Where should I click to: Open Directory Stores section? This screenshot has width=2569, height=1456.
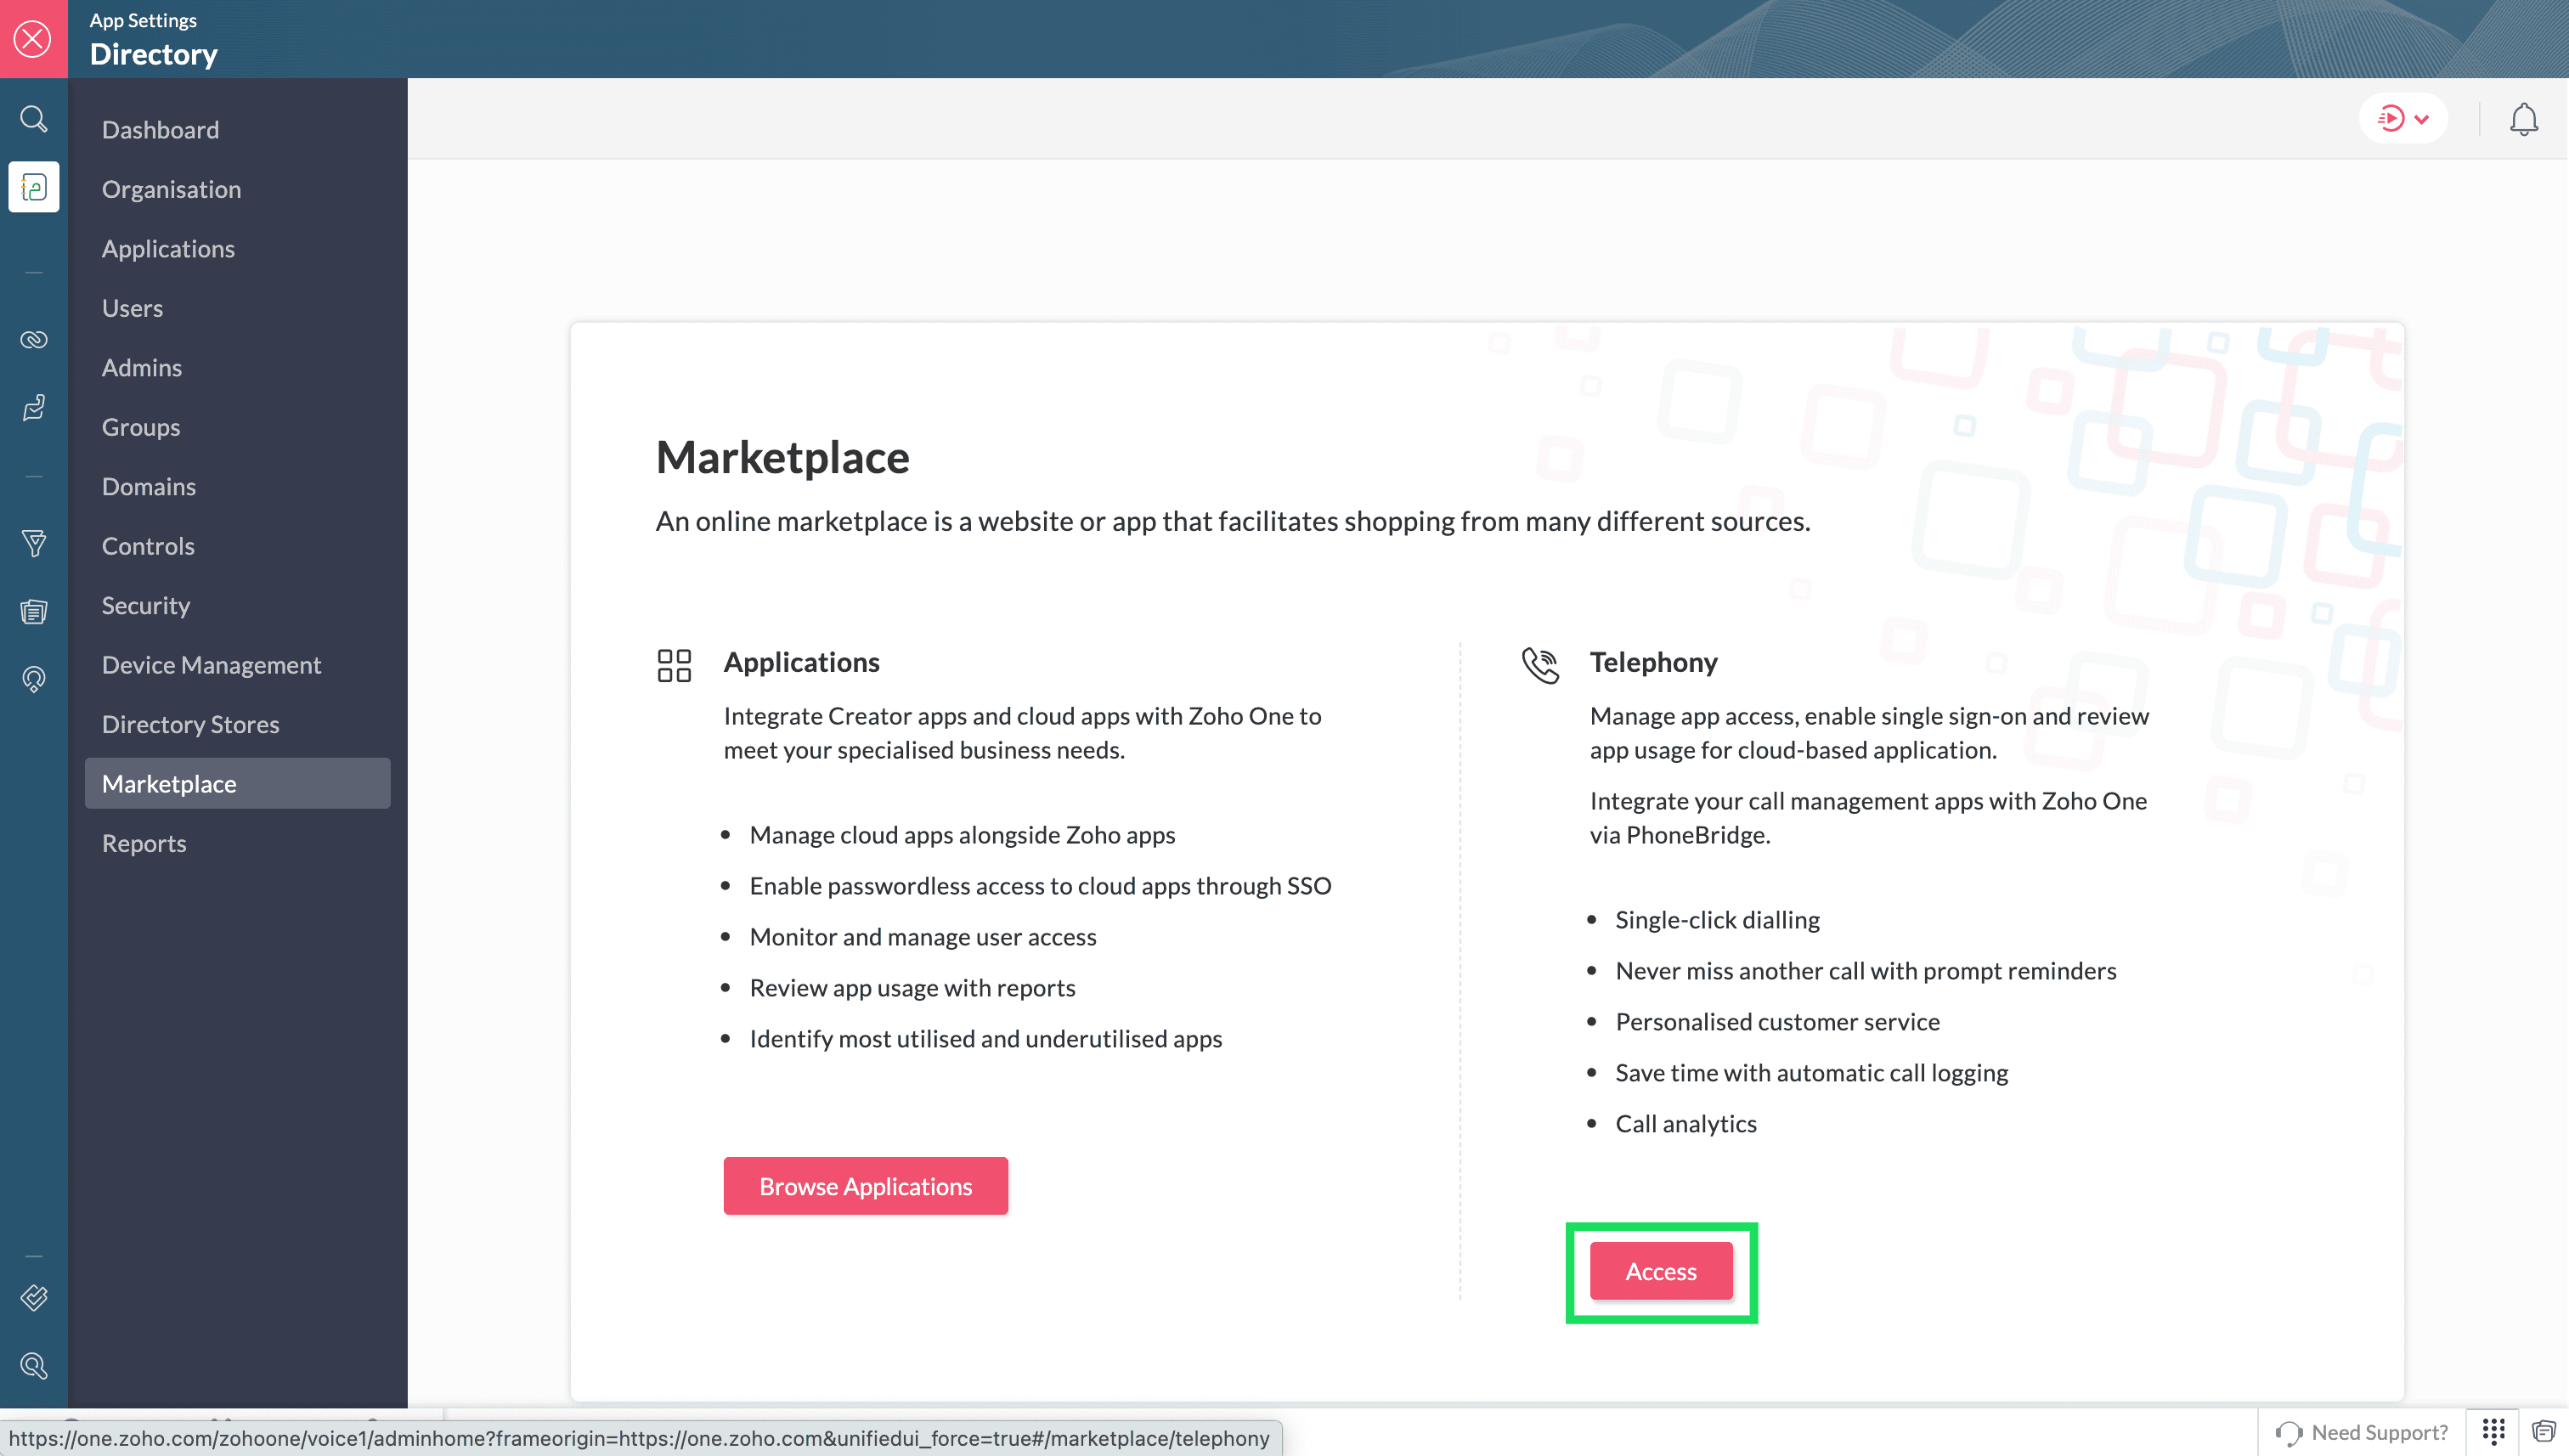[x=190, y=724]
